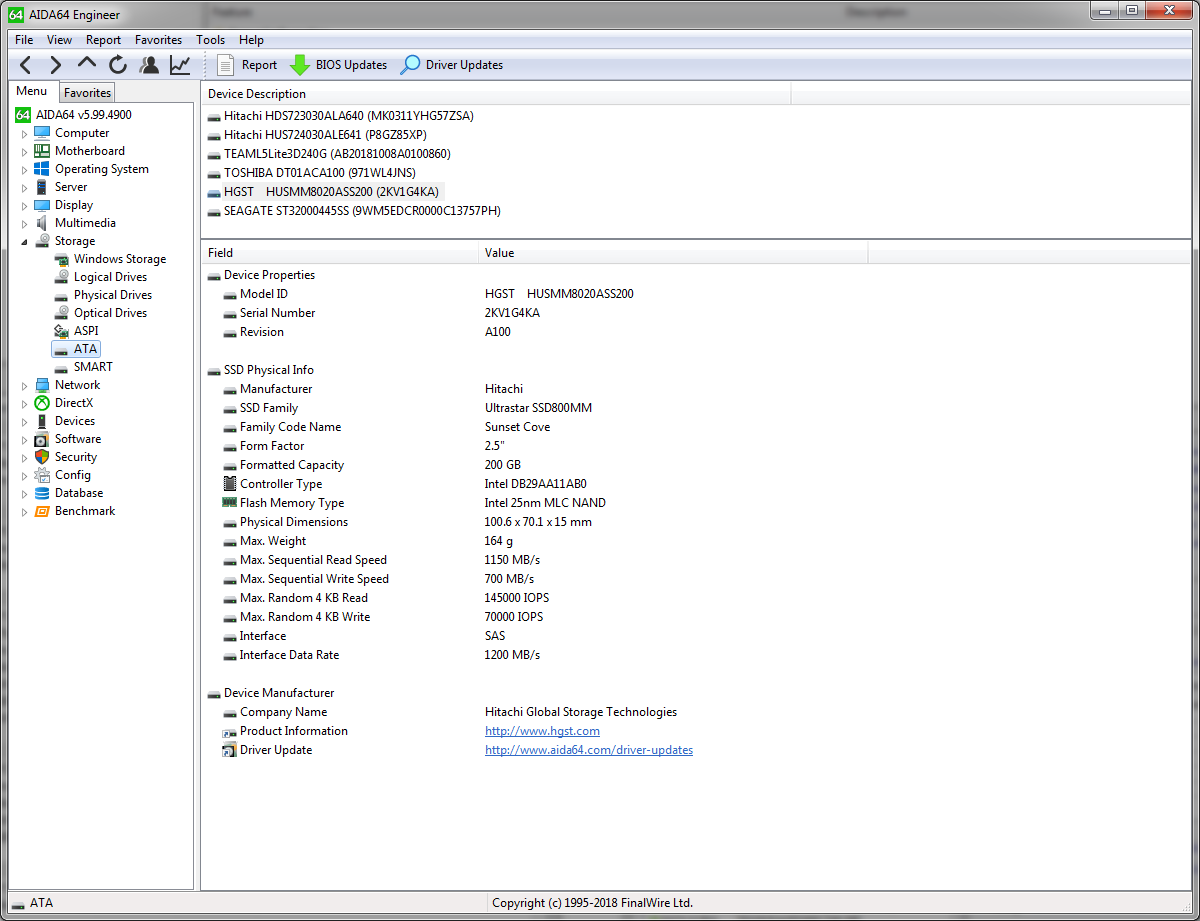
Task: Select TEAML5Lite3D240G device row
Action: (x=337, y=154)
